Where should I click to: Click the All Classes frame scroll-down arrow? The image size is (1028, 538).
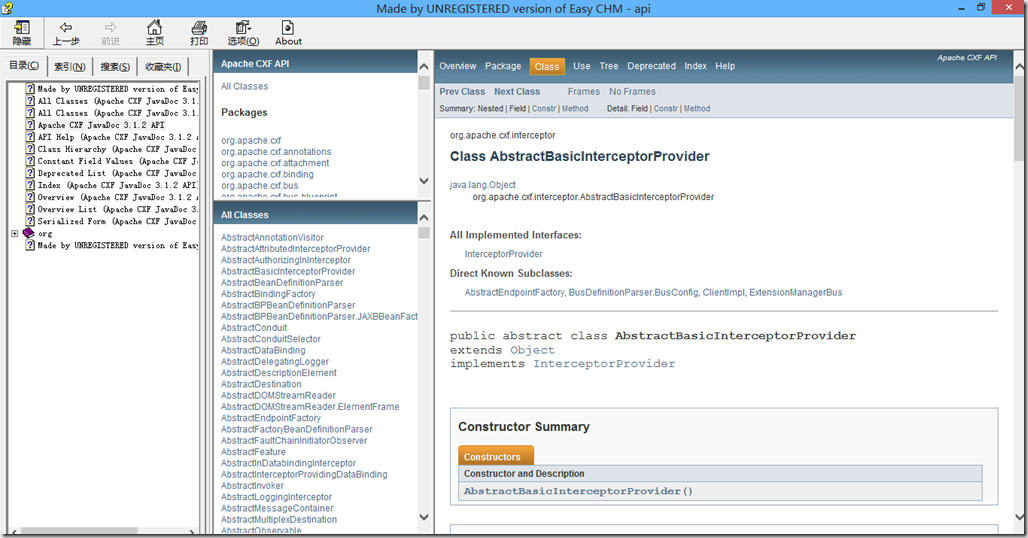click(x=424, y=517)
